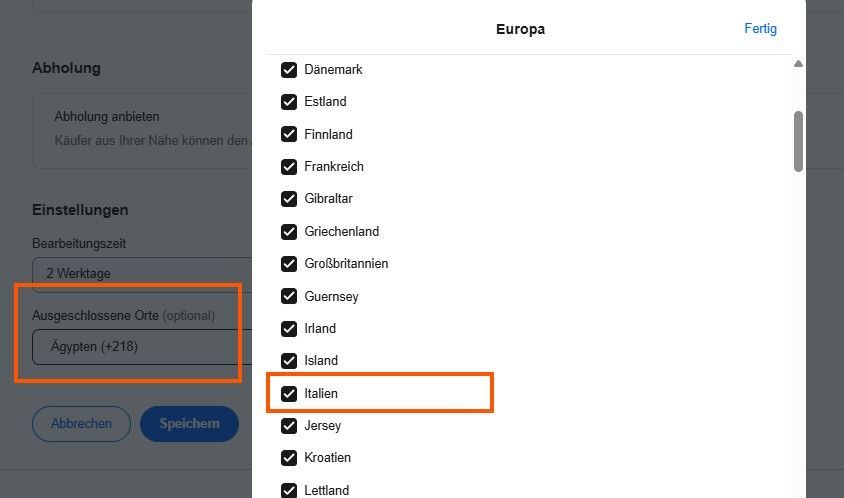Viewport: 844px width, 498px height.
Task: Uncheck the Italien checkbox
Action: point(289,394)
